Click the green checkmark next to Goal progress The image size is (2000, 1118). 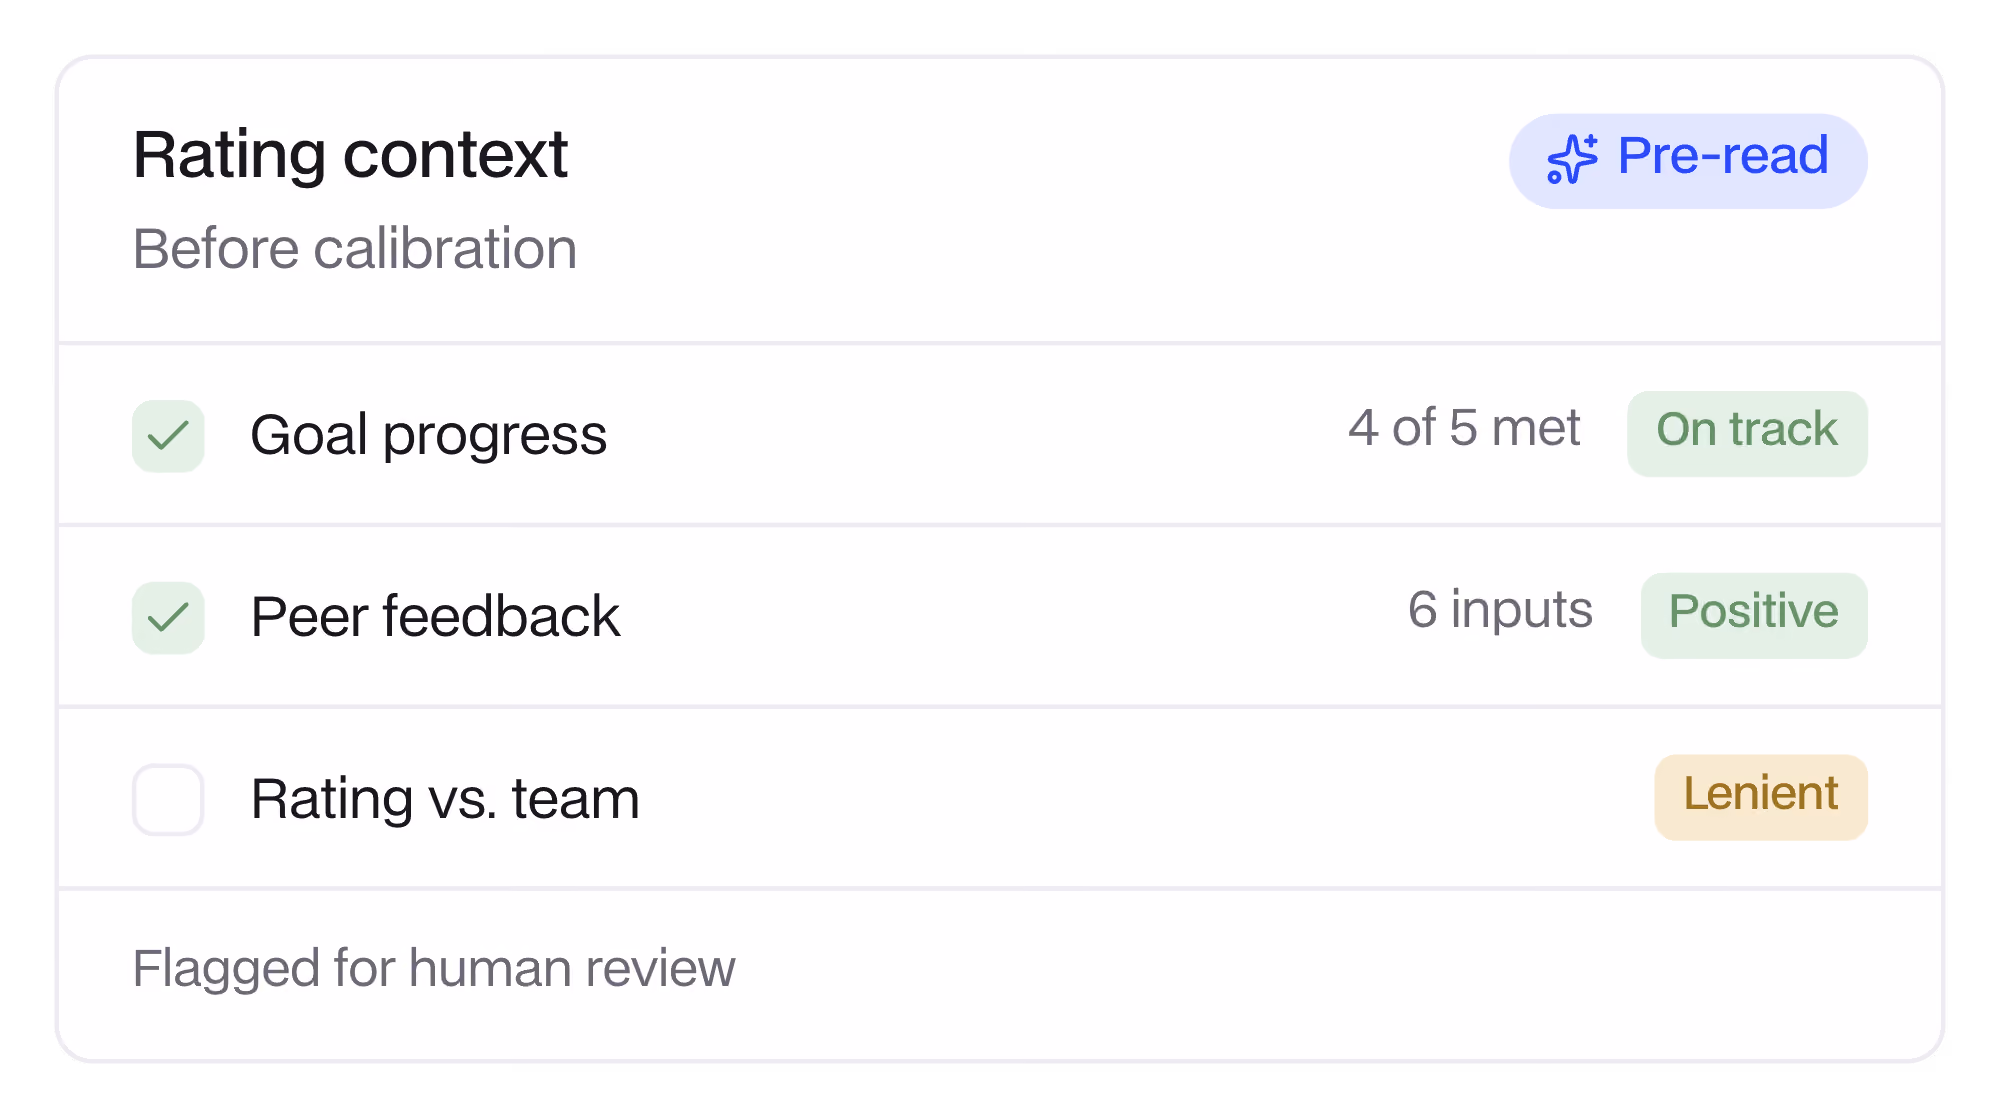click(x=168, y=436)
